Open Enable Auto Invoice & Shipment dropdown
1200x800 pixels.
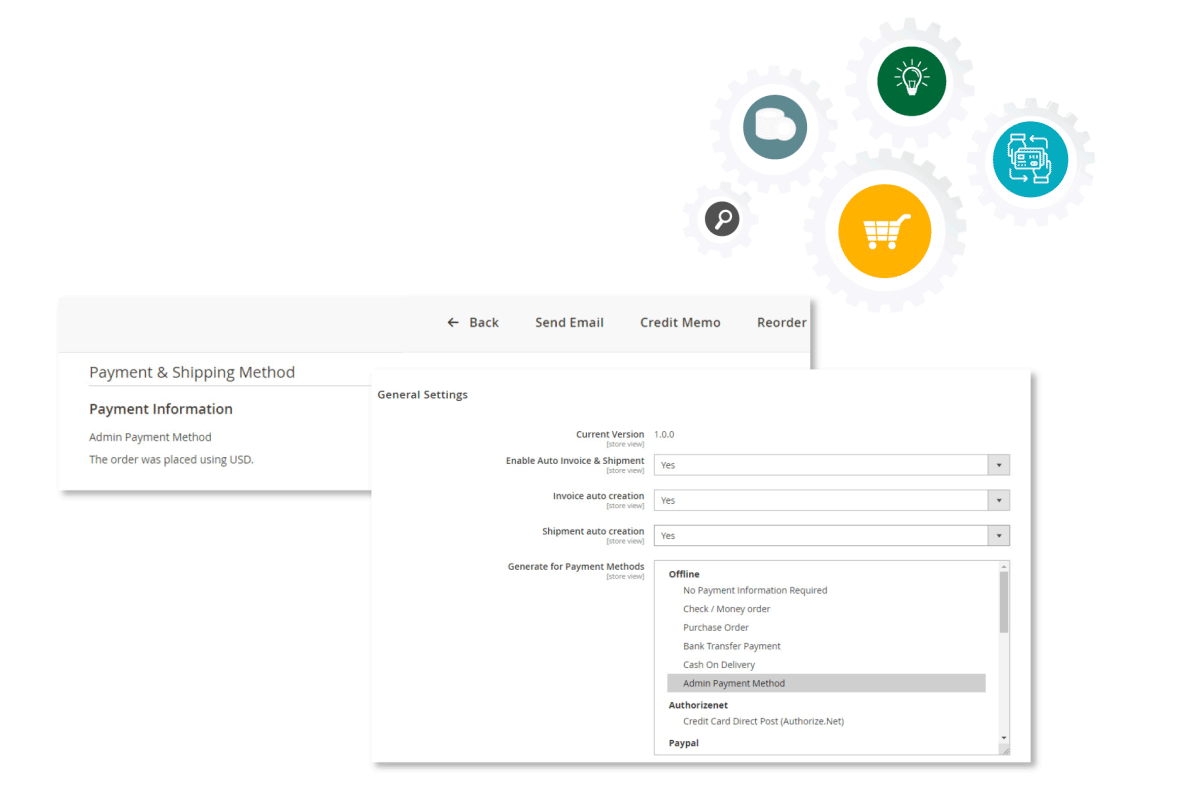831,465
